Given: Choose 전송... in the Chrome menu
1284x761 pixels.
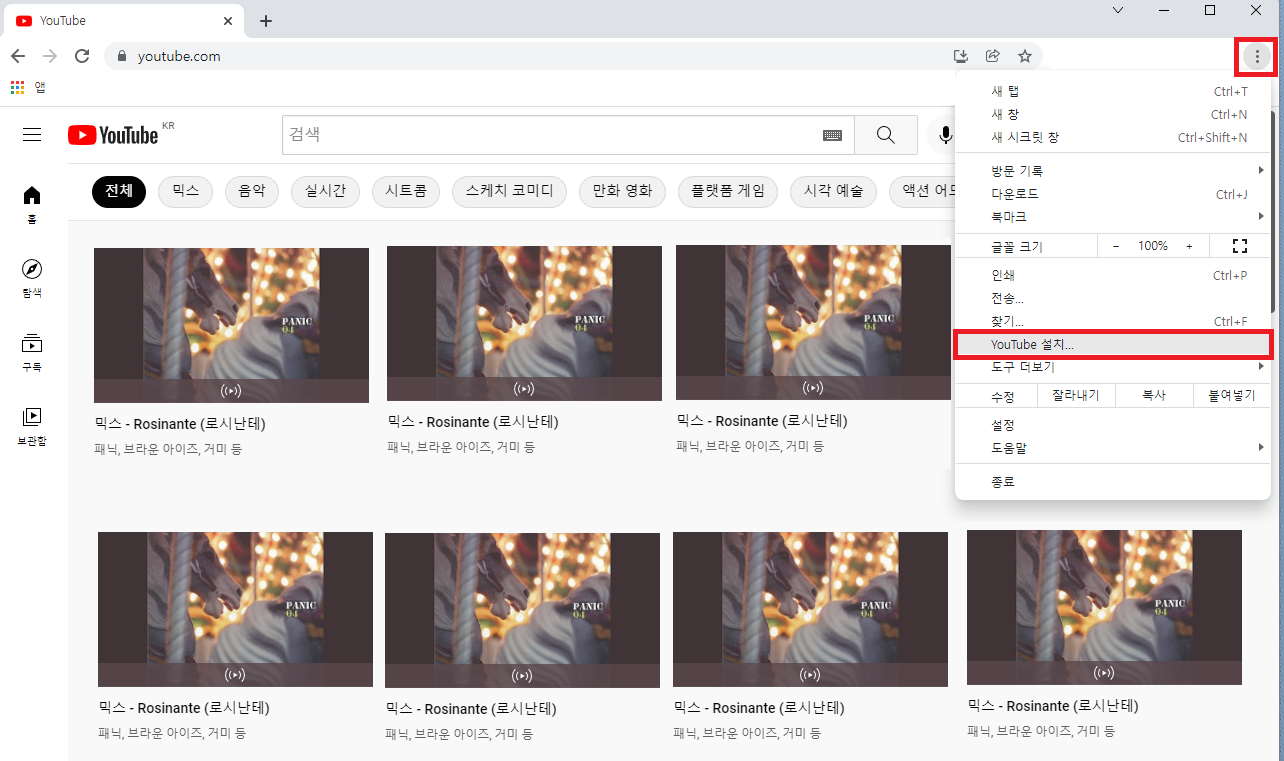Looking at the screenshot, I should pos(1112,298).
